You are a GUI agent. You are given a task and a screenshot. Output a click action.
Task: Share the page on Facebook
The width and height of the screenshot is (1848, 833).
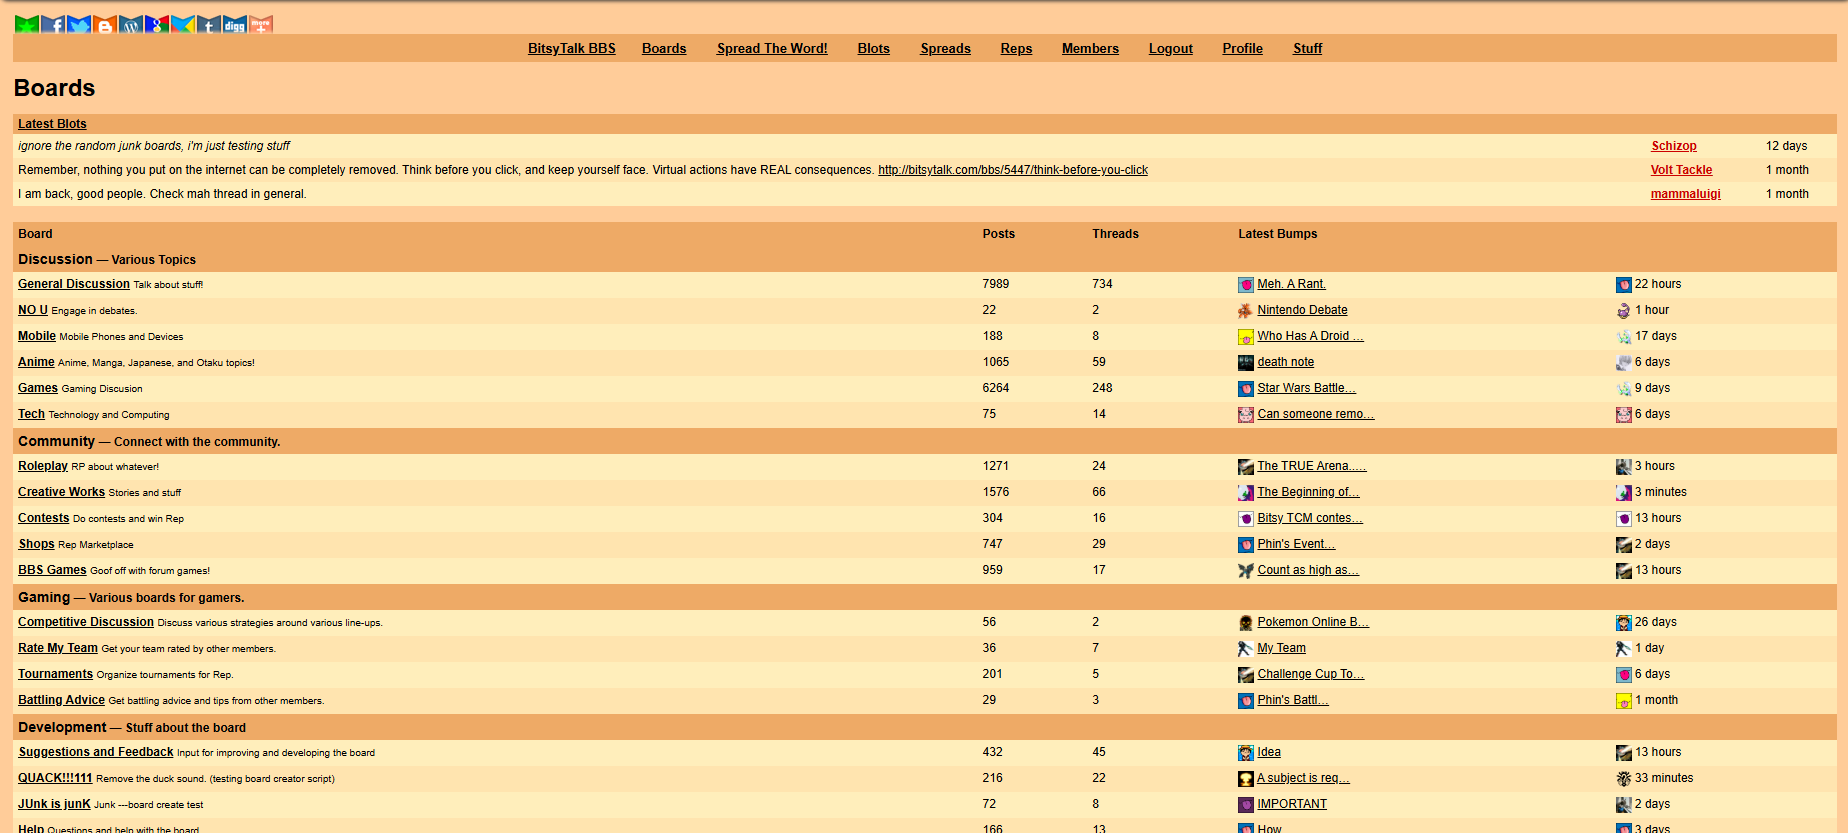tap(53, 24)
